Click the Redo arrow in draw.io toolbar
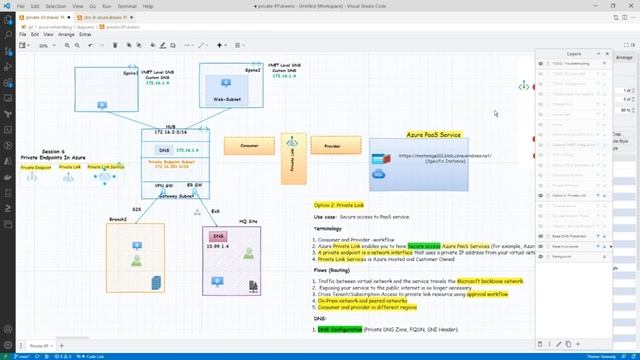 [101, 45]
